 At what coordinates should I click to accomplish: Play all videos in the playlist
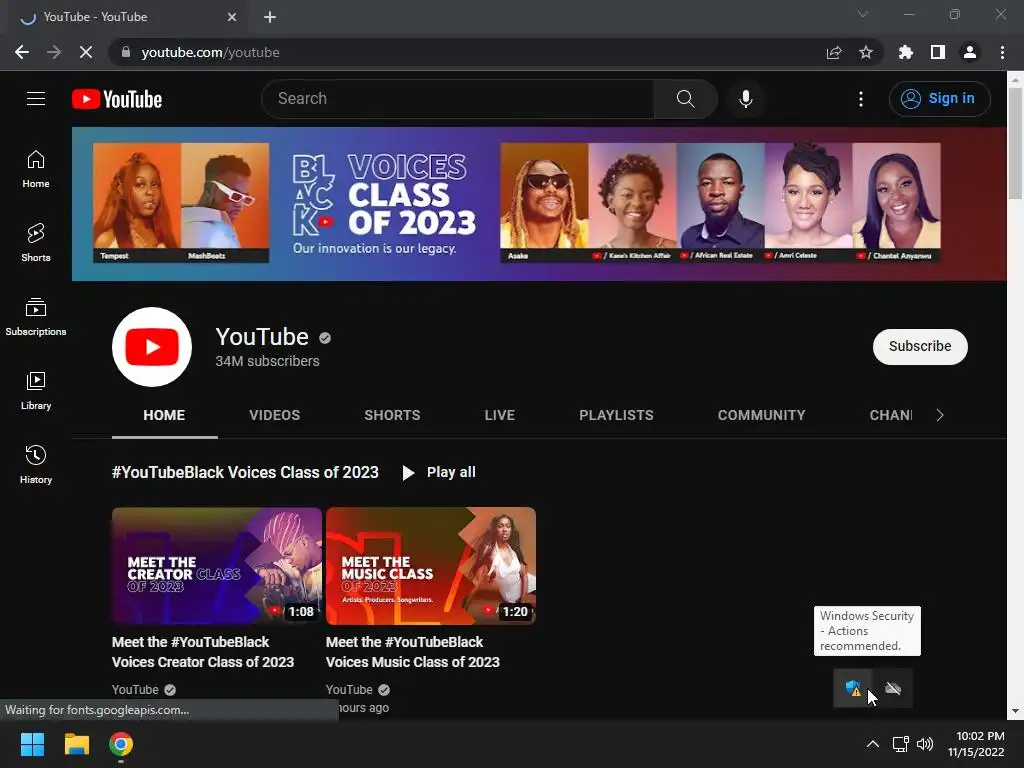(x=439, y=472)
